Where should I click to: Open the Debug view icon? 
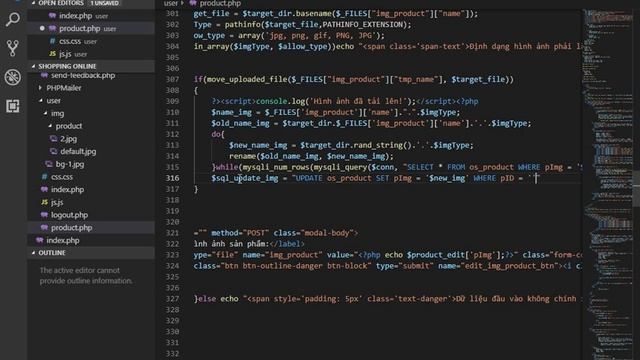pyautogui.click(x=13, y=77)
